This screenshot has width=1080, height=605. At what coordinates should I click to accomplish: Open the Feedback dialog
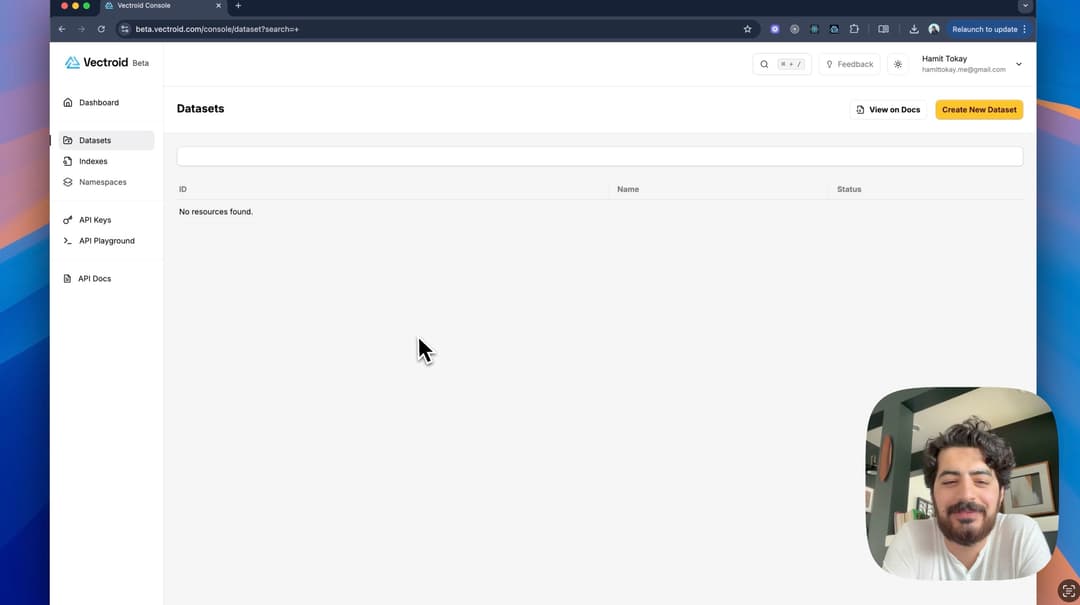(849, 64)
